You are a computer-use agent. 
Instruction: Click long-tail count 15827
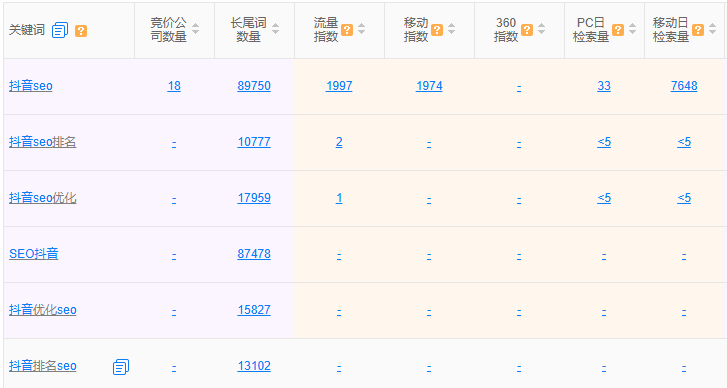[x=254, y=310]
